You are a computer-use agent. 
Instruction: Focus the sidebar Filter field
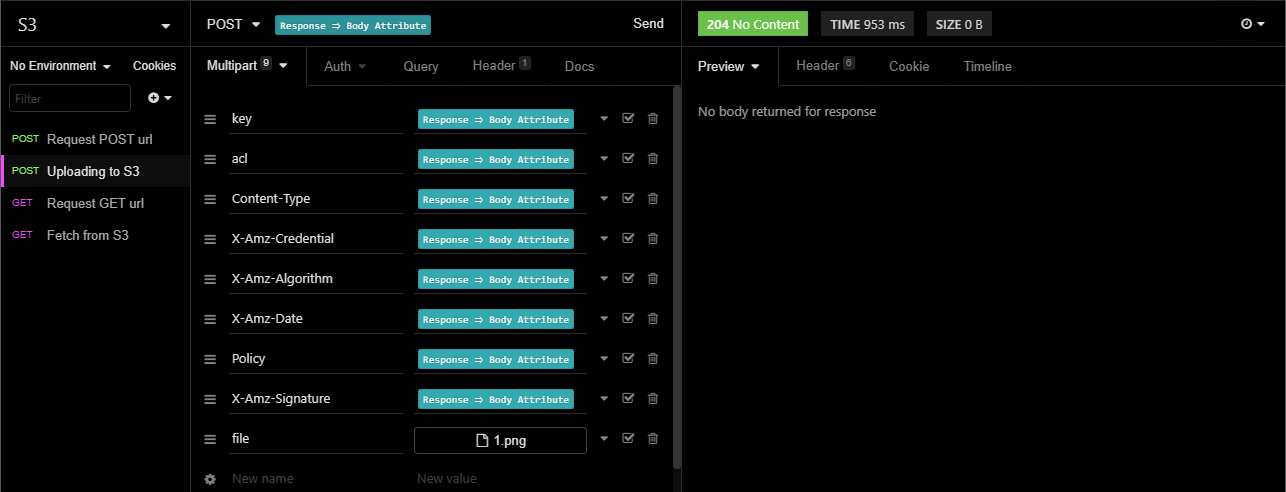pos(70,98)
